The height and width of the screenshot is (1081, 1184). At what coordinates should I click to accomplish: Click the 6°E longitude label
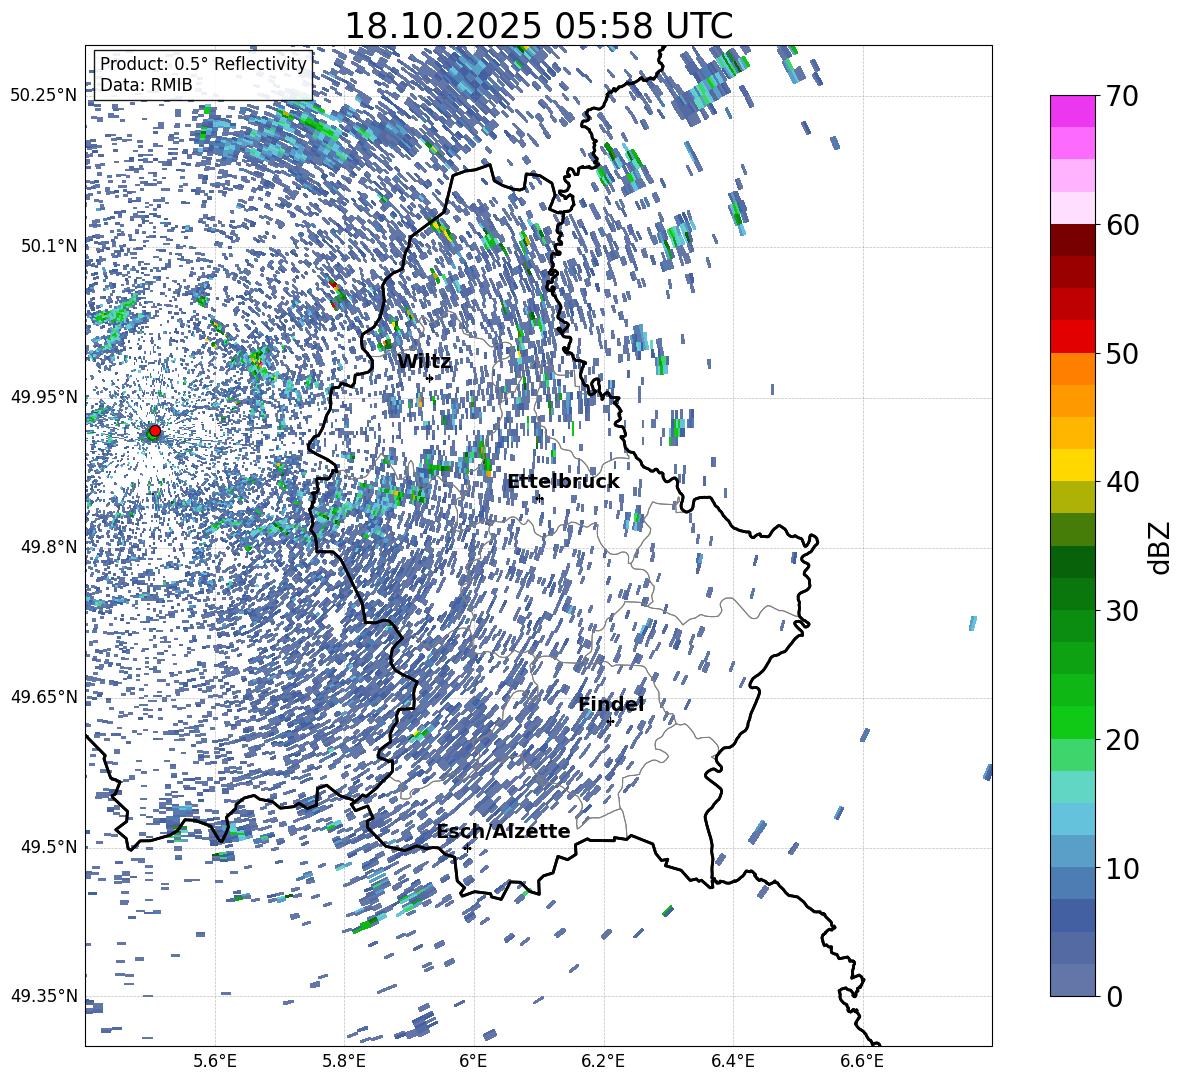473,1061
